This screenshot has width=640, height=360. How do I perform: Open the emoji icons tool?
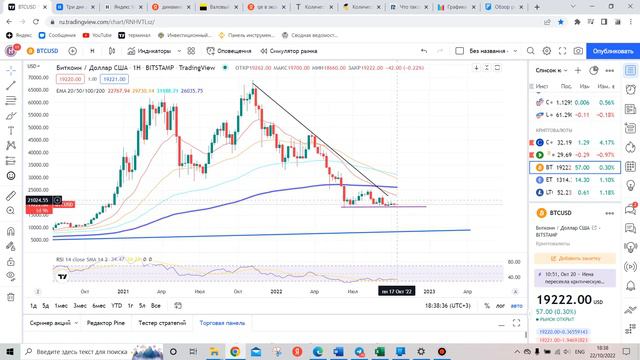coord(11,176)
